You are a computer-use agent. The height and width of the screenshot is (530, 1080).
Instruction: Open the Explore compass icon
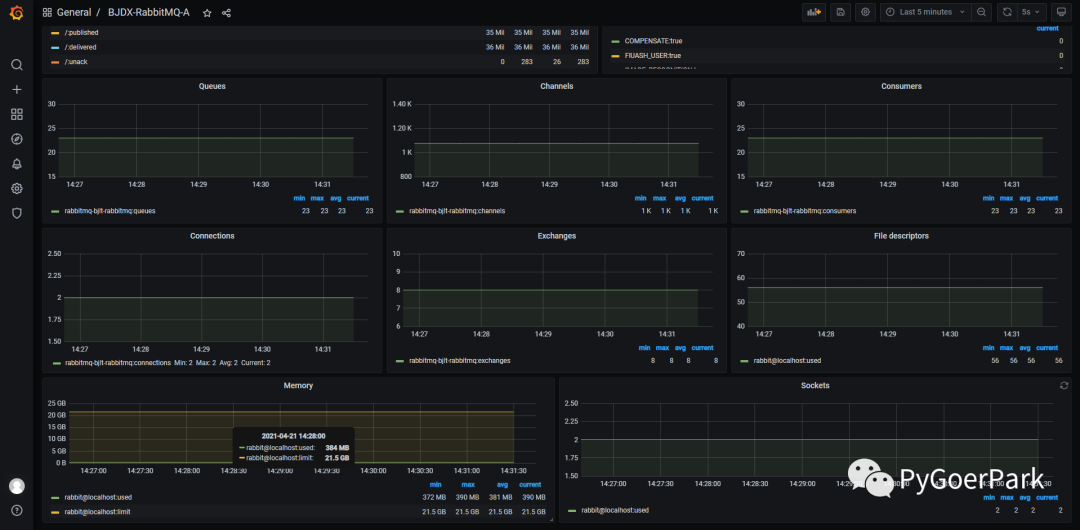click(16, 139)
